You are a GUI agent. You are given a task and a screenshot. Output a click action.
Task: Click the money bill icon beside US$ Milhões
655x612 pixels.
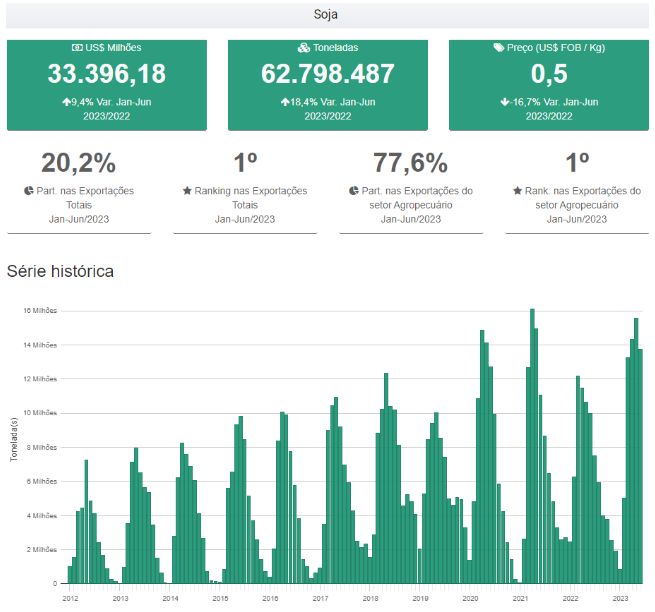click(77, 47)
